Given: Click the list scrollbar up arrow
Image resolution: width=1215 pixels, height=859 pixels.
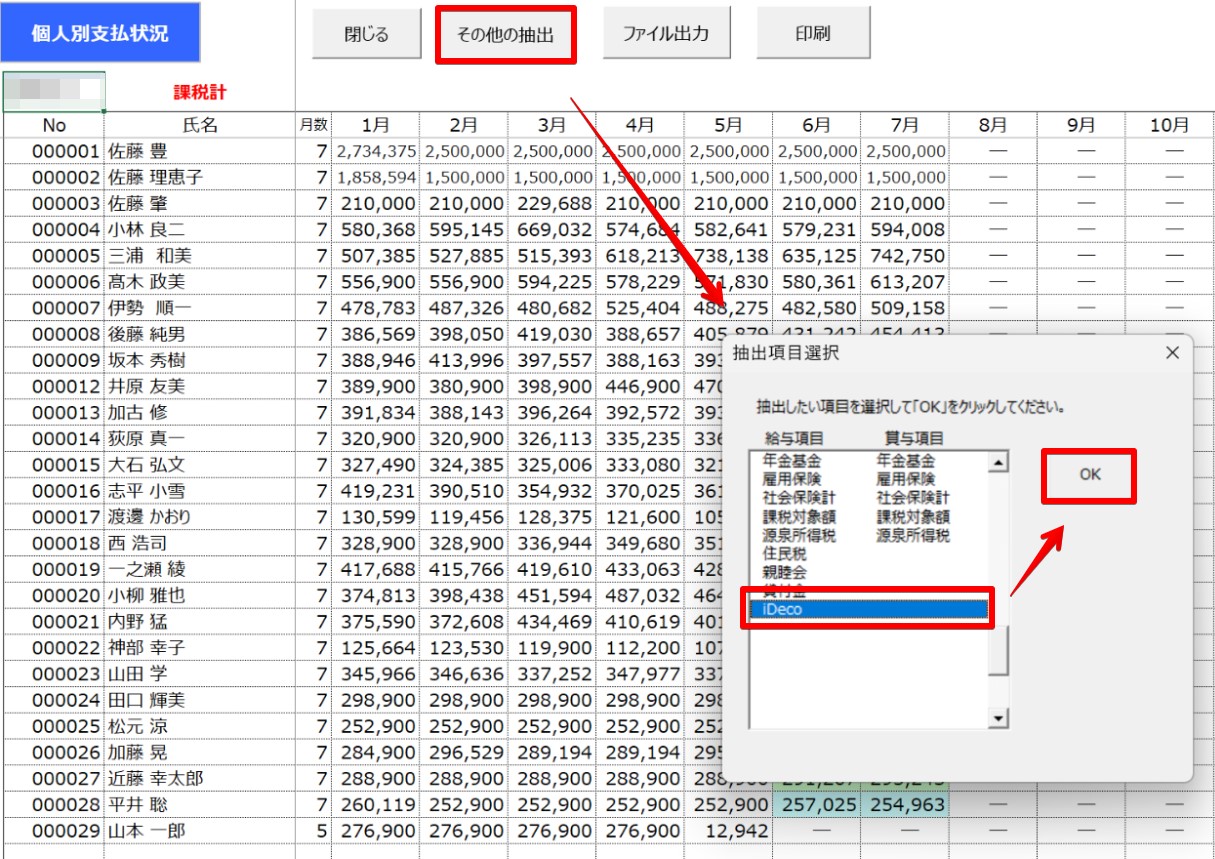Looking at the screenshot, I should (997, 462).
